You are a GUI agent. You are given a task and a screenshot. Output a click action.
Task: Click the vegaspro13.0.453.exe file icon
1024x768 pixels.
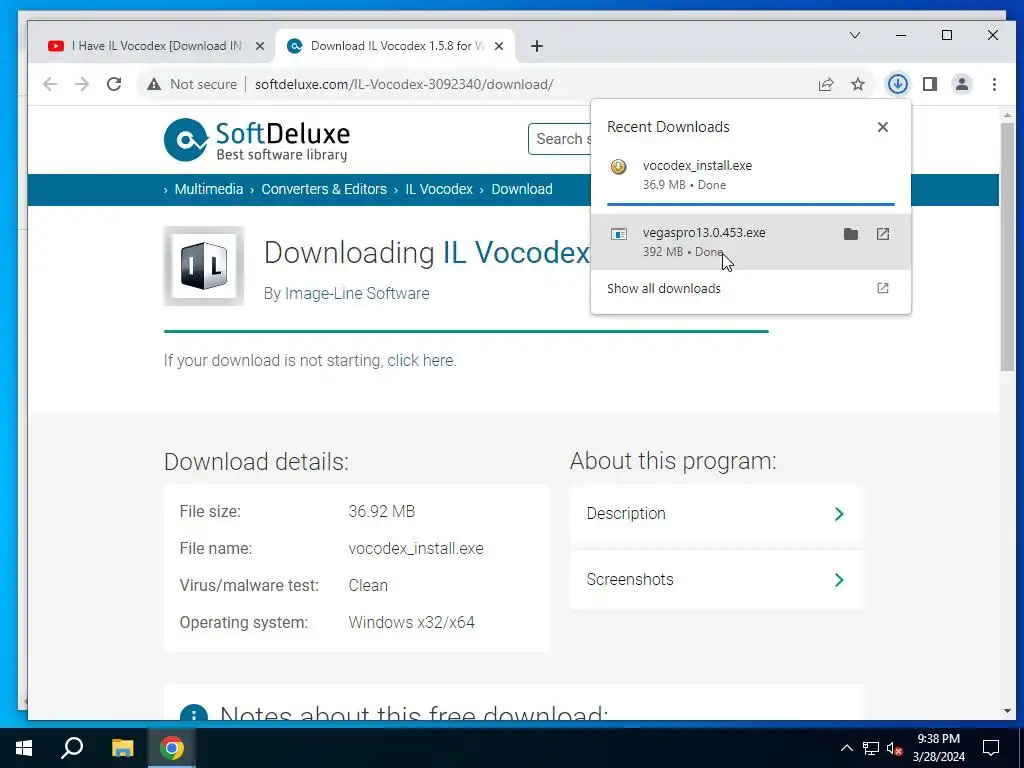tap(618, 234)
